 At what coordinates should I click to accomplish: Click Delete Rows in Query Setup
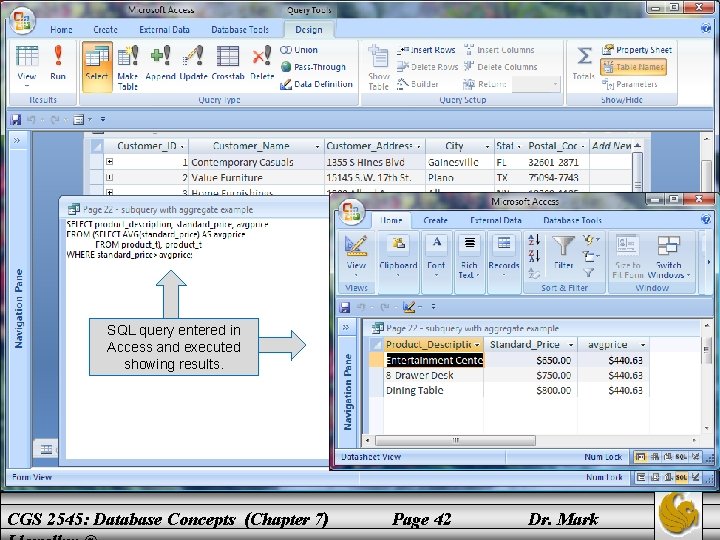click(x=428, y=67)
